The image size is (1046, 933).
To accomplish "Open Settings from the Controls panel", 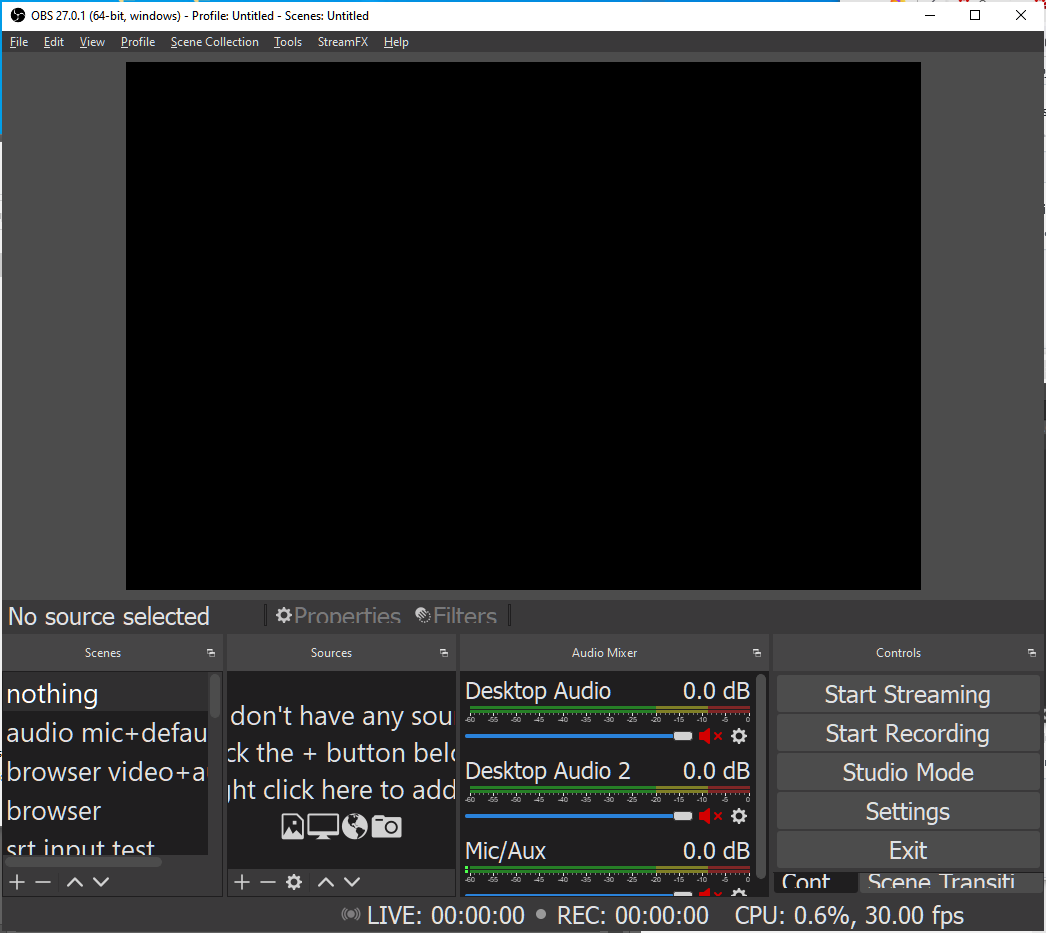I will click(x=906, y=812).
